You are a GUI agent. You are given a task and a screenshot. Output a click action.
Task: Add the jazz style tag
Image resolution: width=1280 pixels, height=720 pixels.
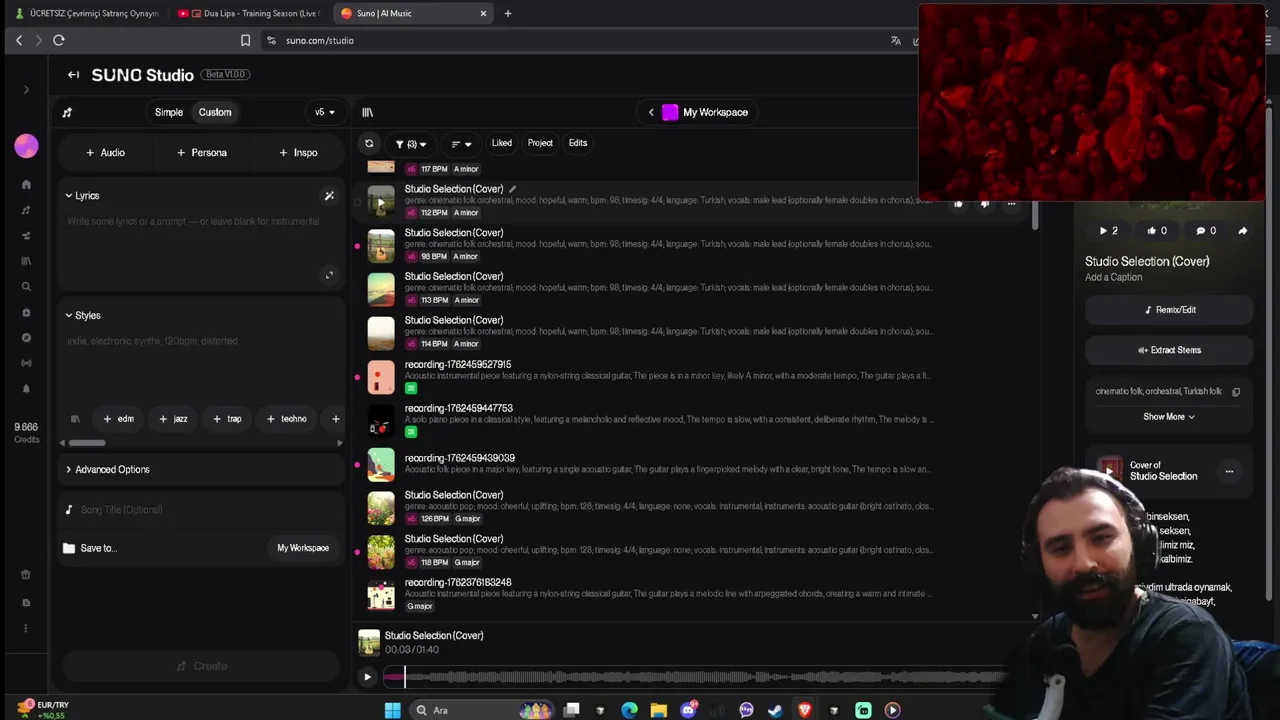(x=173, y=419)
